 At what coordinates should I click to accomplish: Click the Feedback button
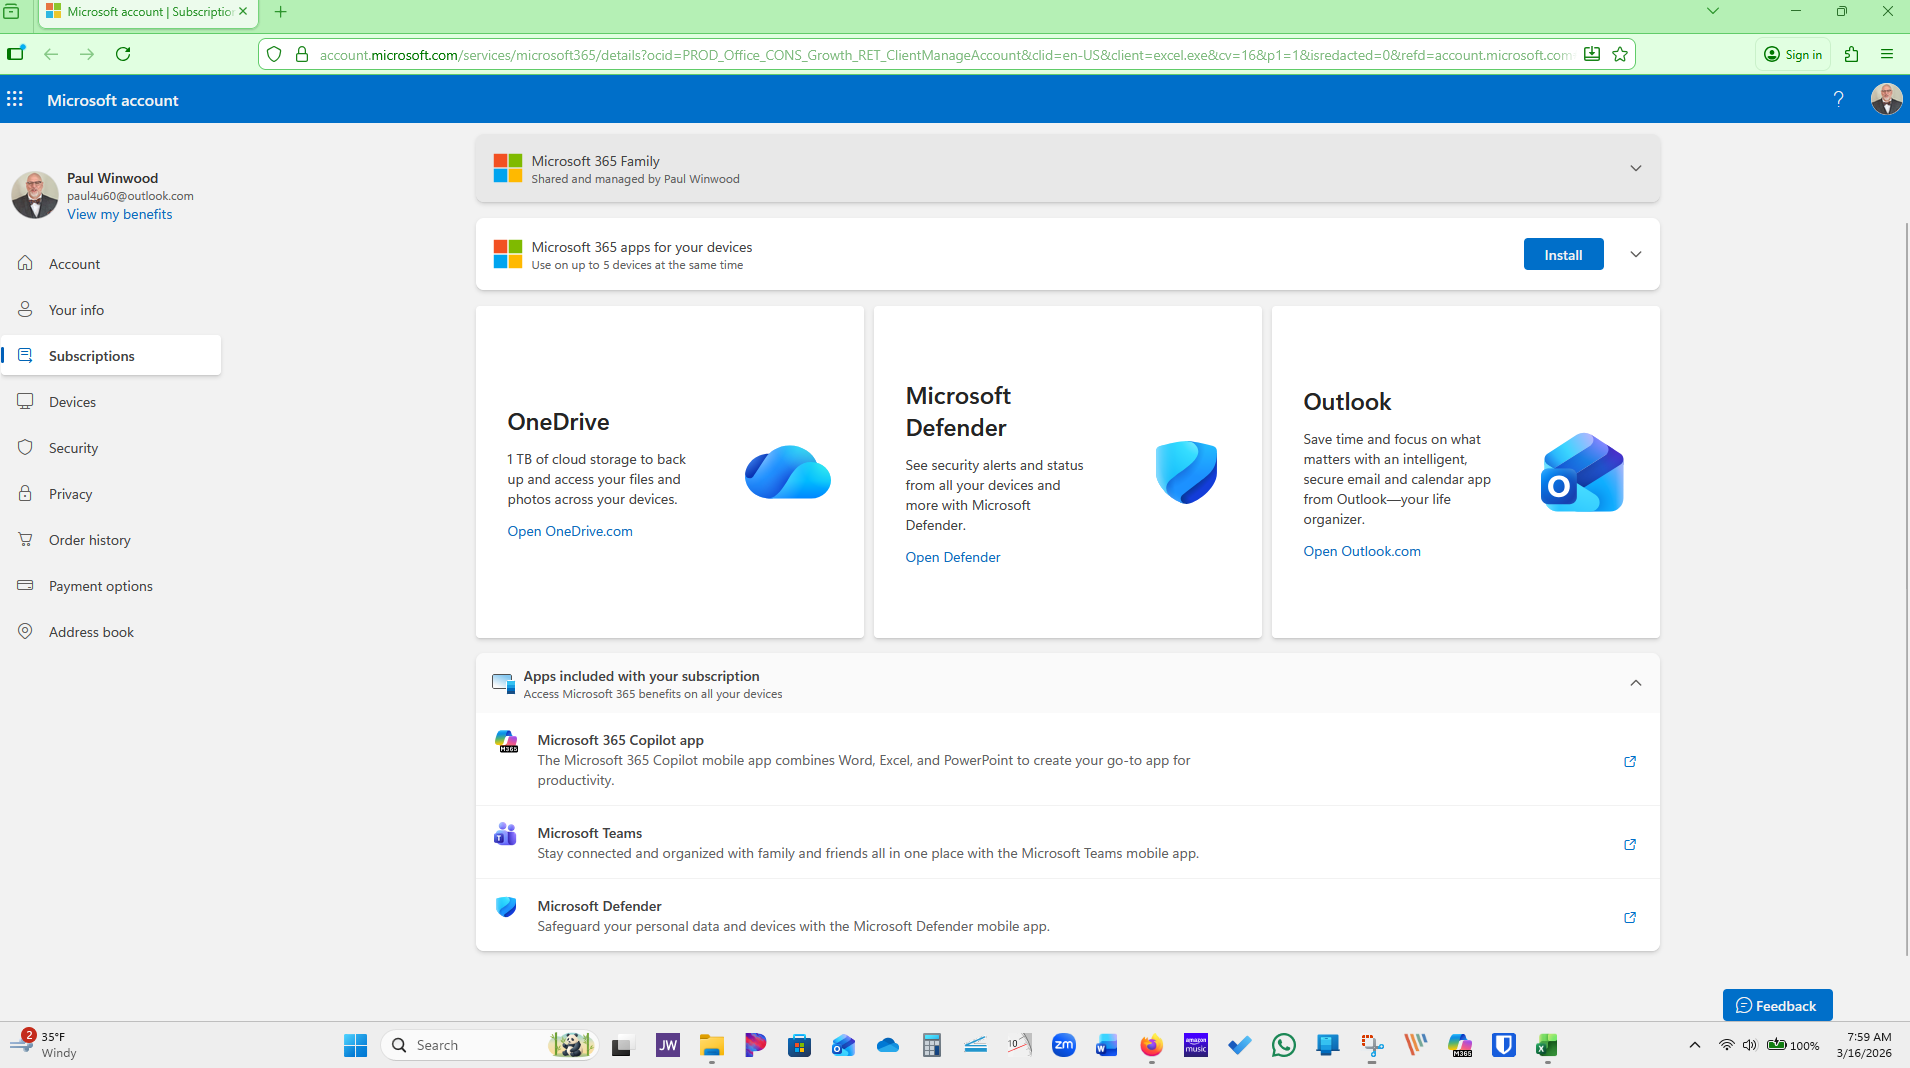[1777, 1005]
